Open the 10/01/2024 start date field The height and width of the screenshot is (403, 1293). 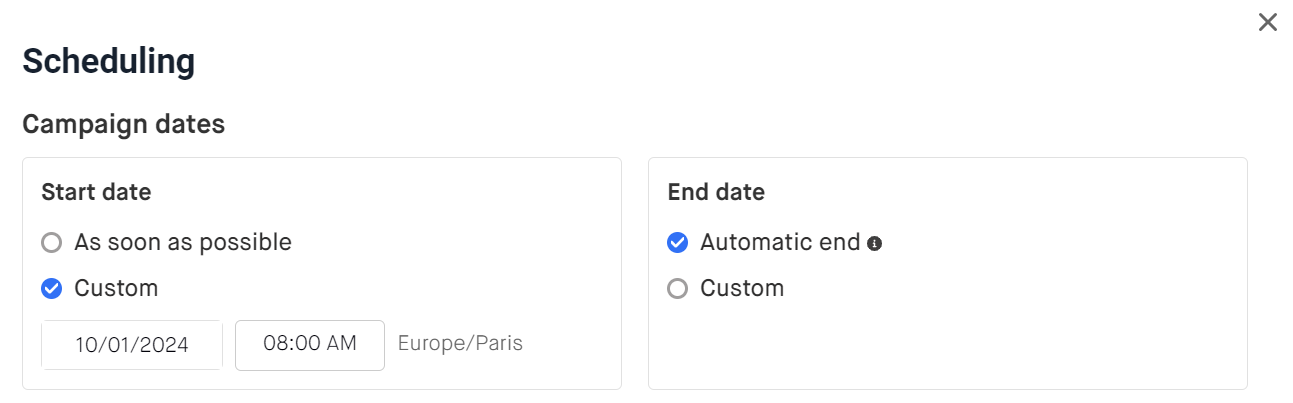pos(132,345)
